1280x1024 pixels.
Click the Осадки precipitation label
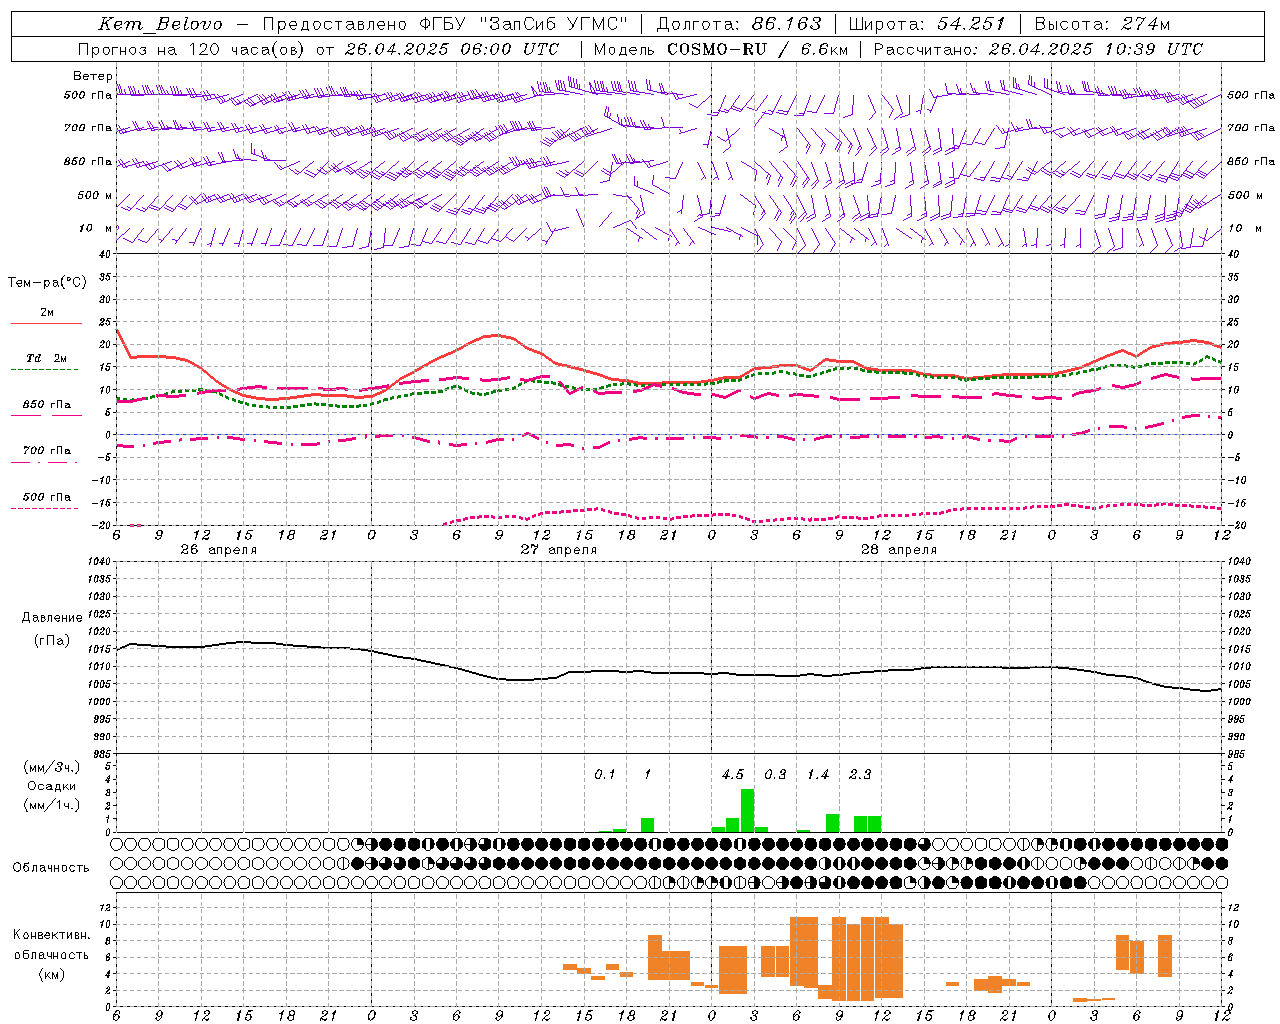click(x=51, y=786)
